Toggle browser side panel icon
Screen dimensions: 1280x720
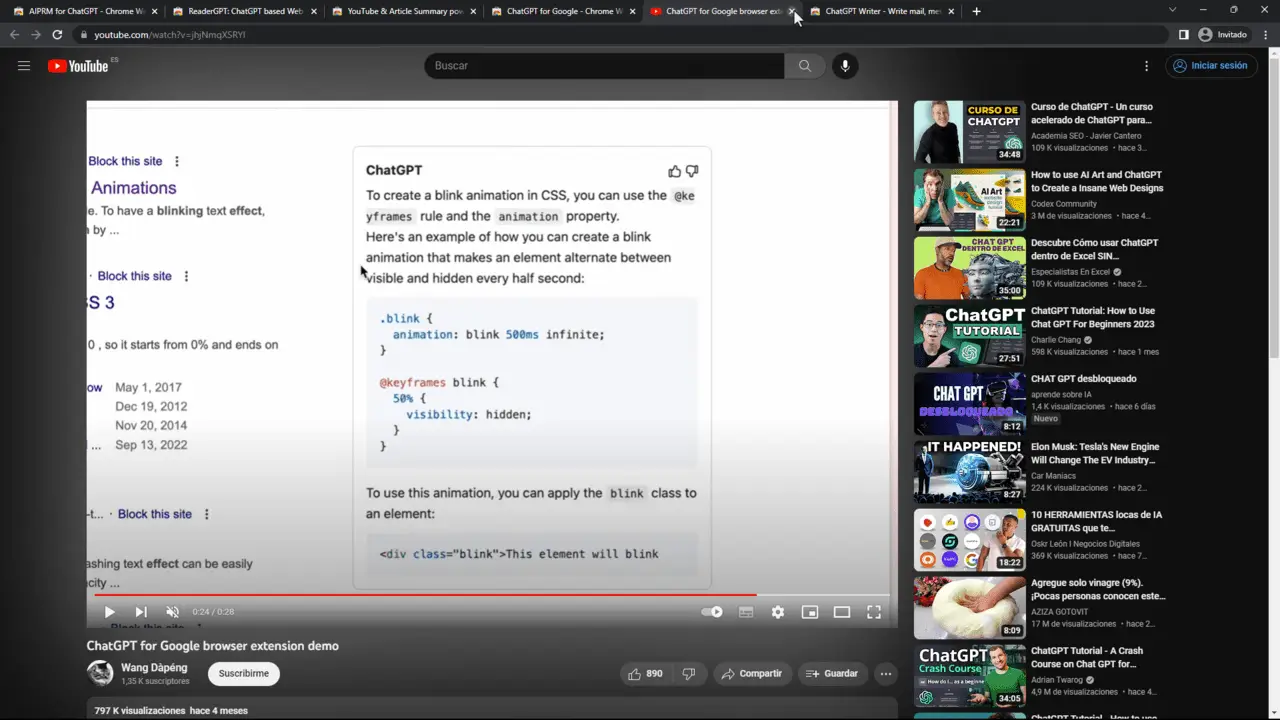[x=1183, y=34]
